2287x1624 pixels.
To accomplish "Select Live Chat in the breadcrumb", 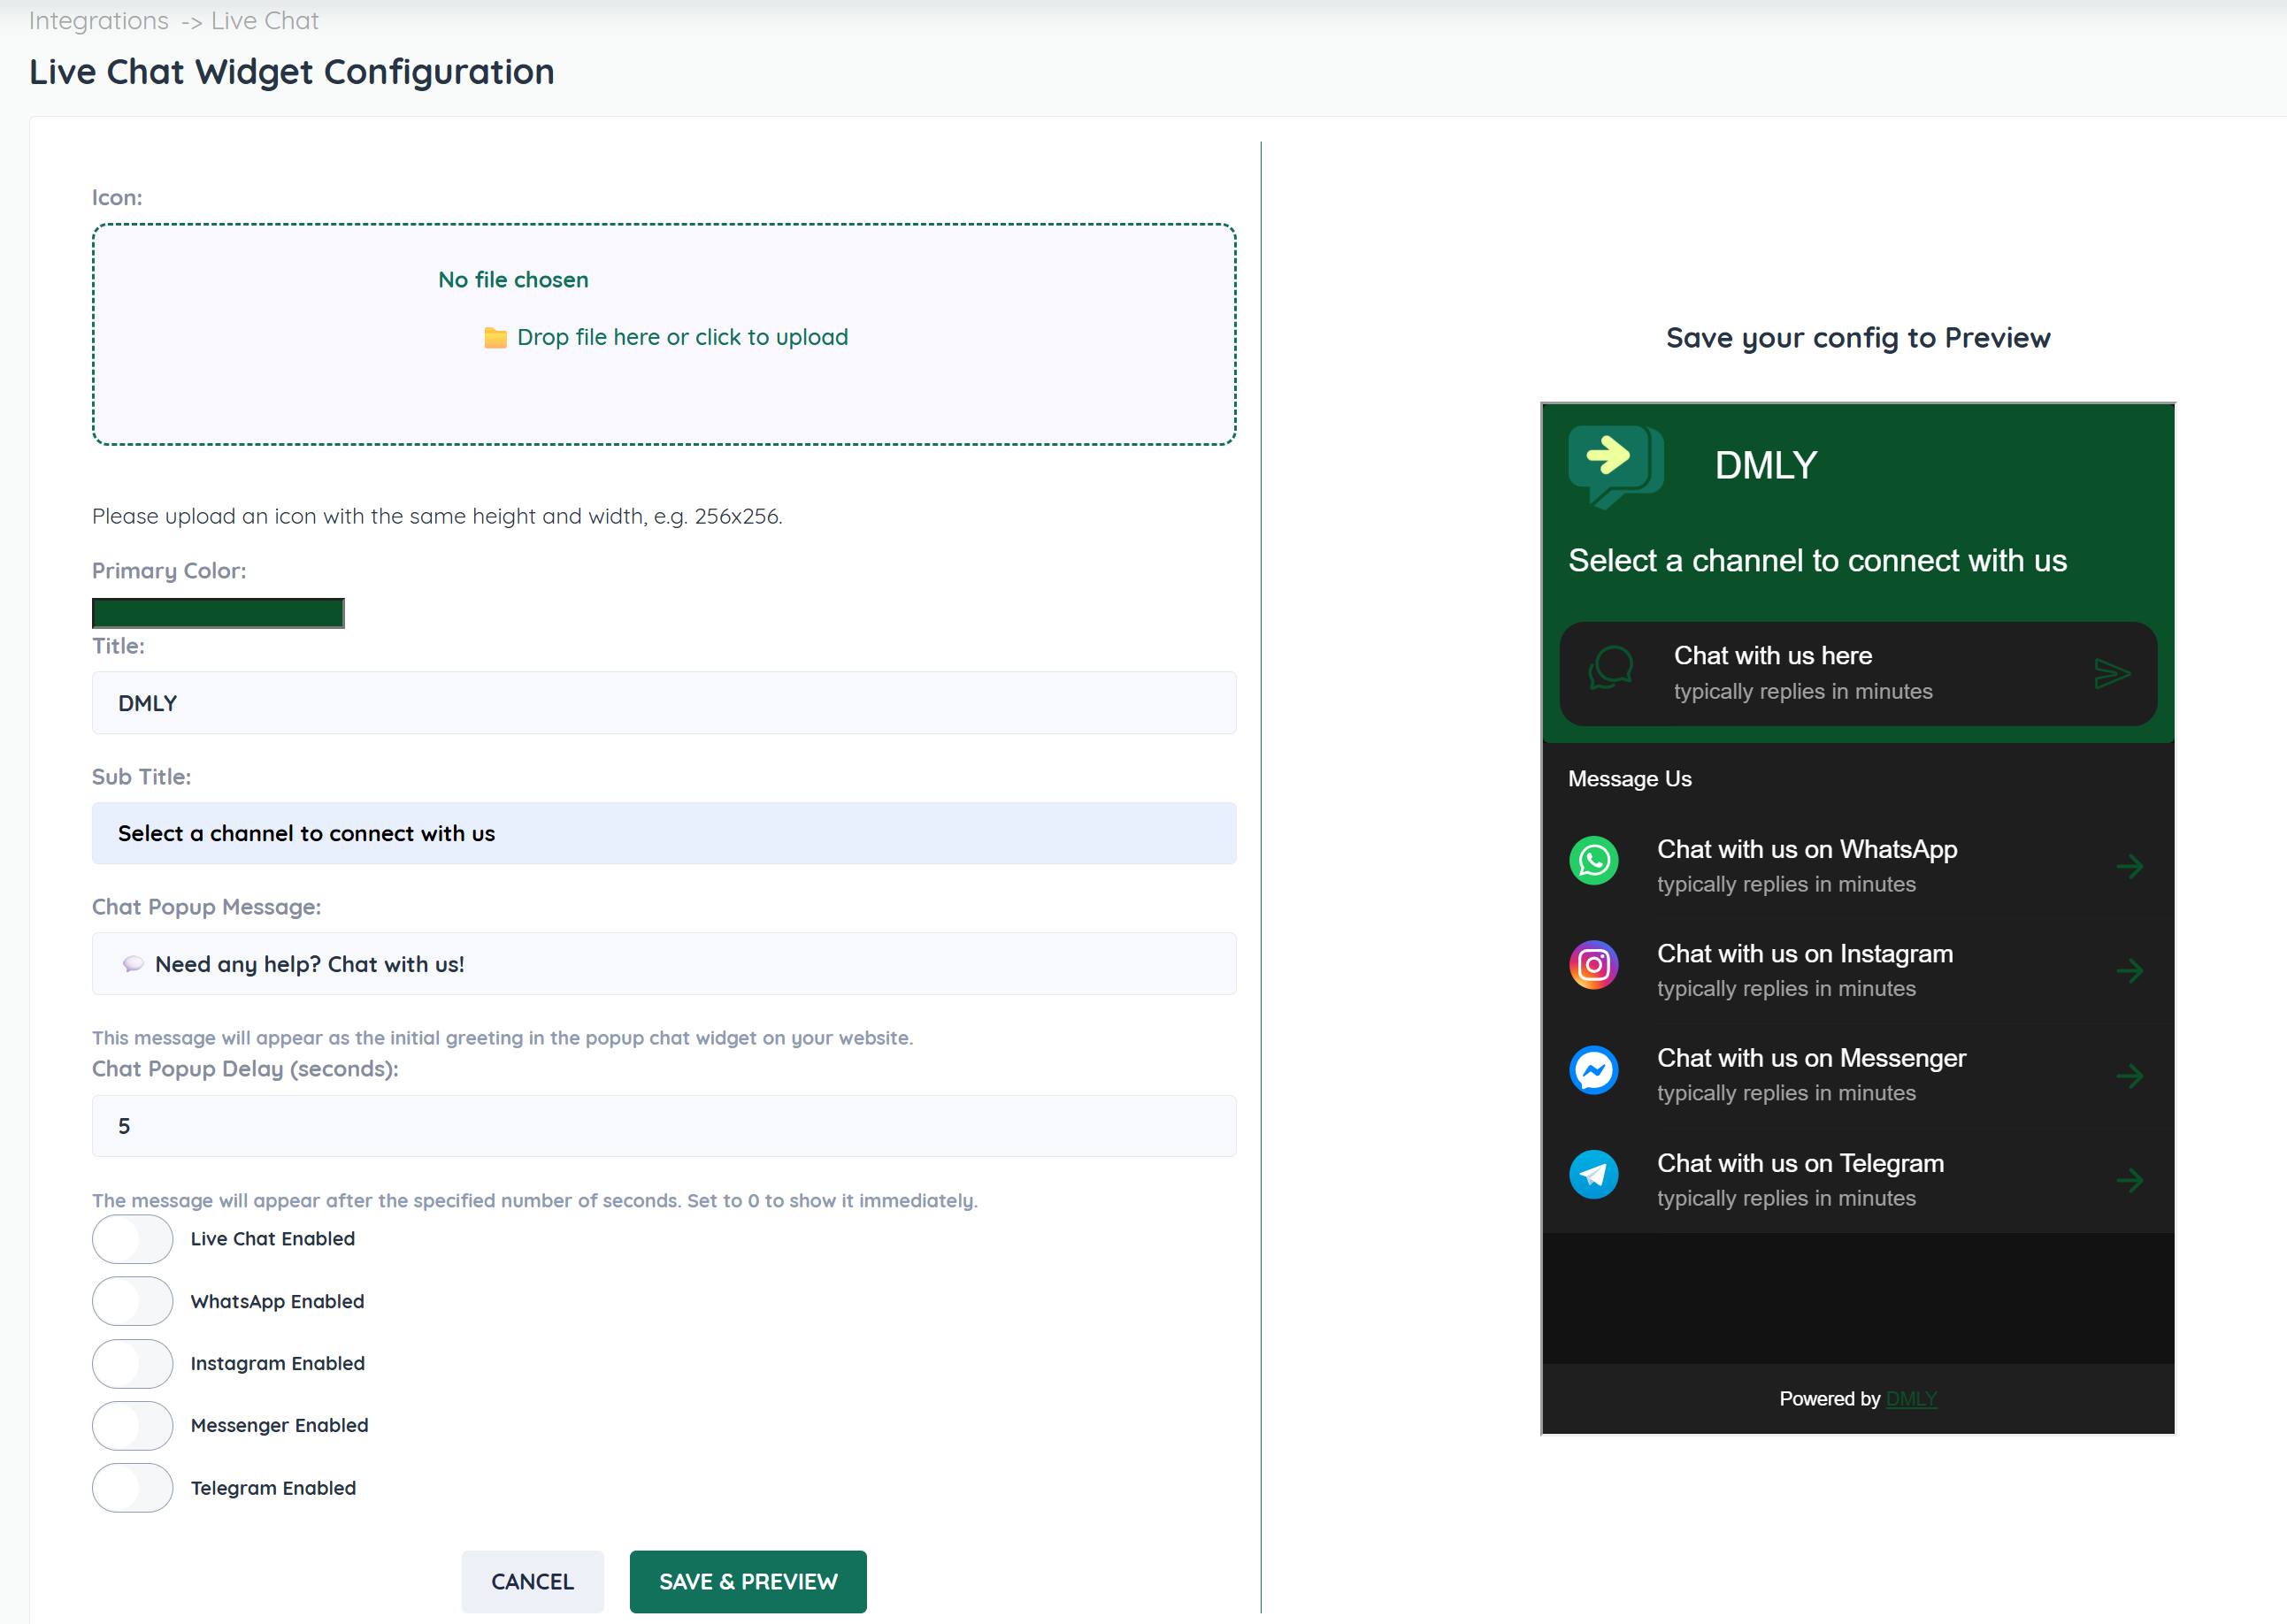I will [264, 21].
